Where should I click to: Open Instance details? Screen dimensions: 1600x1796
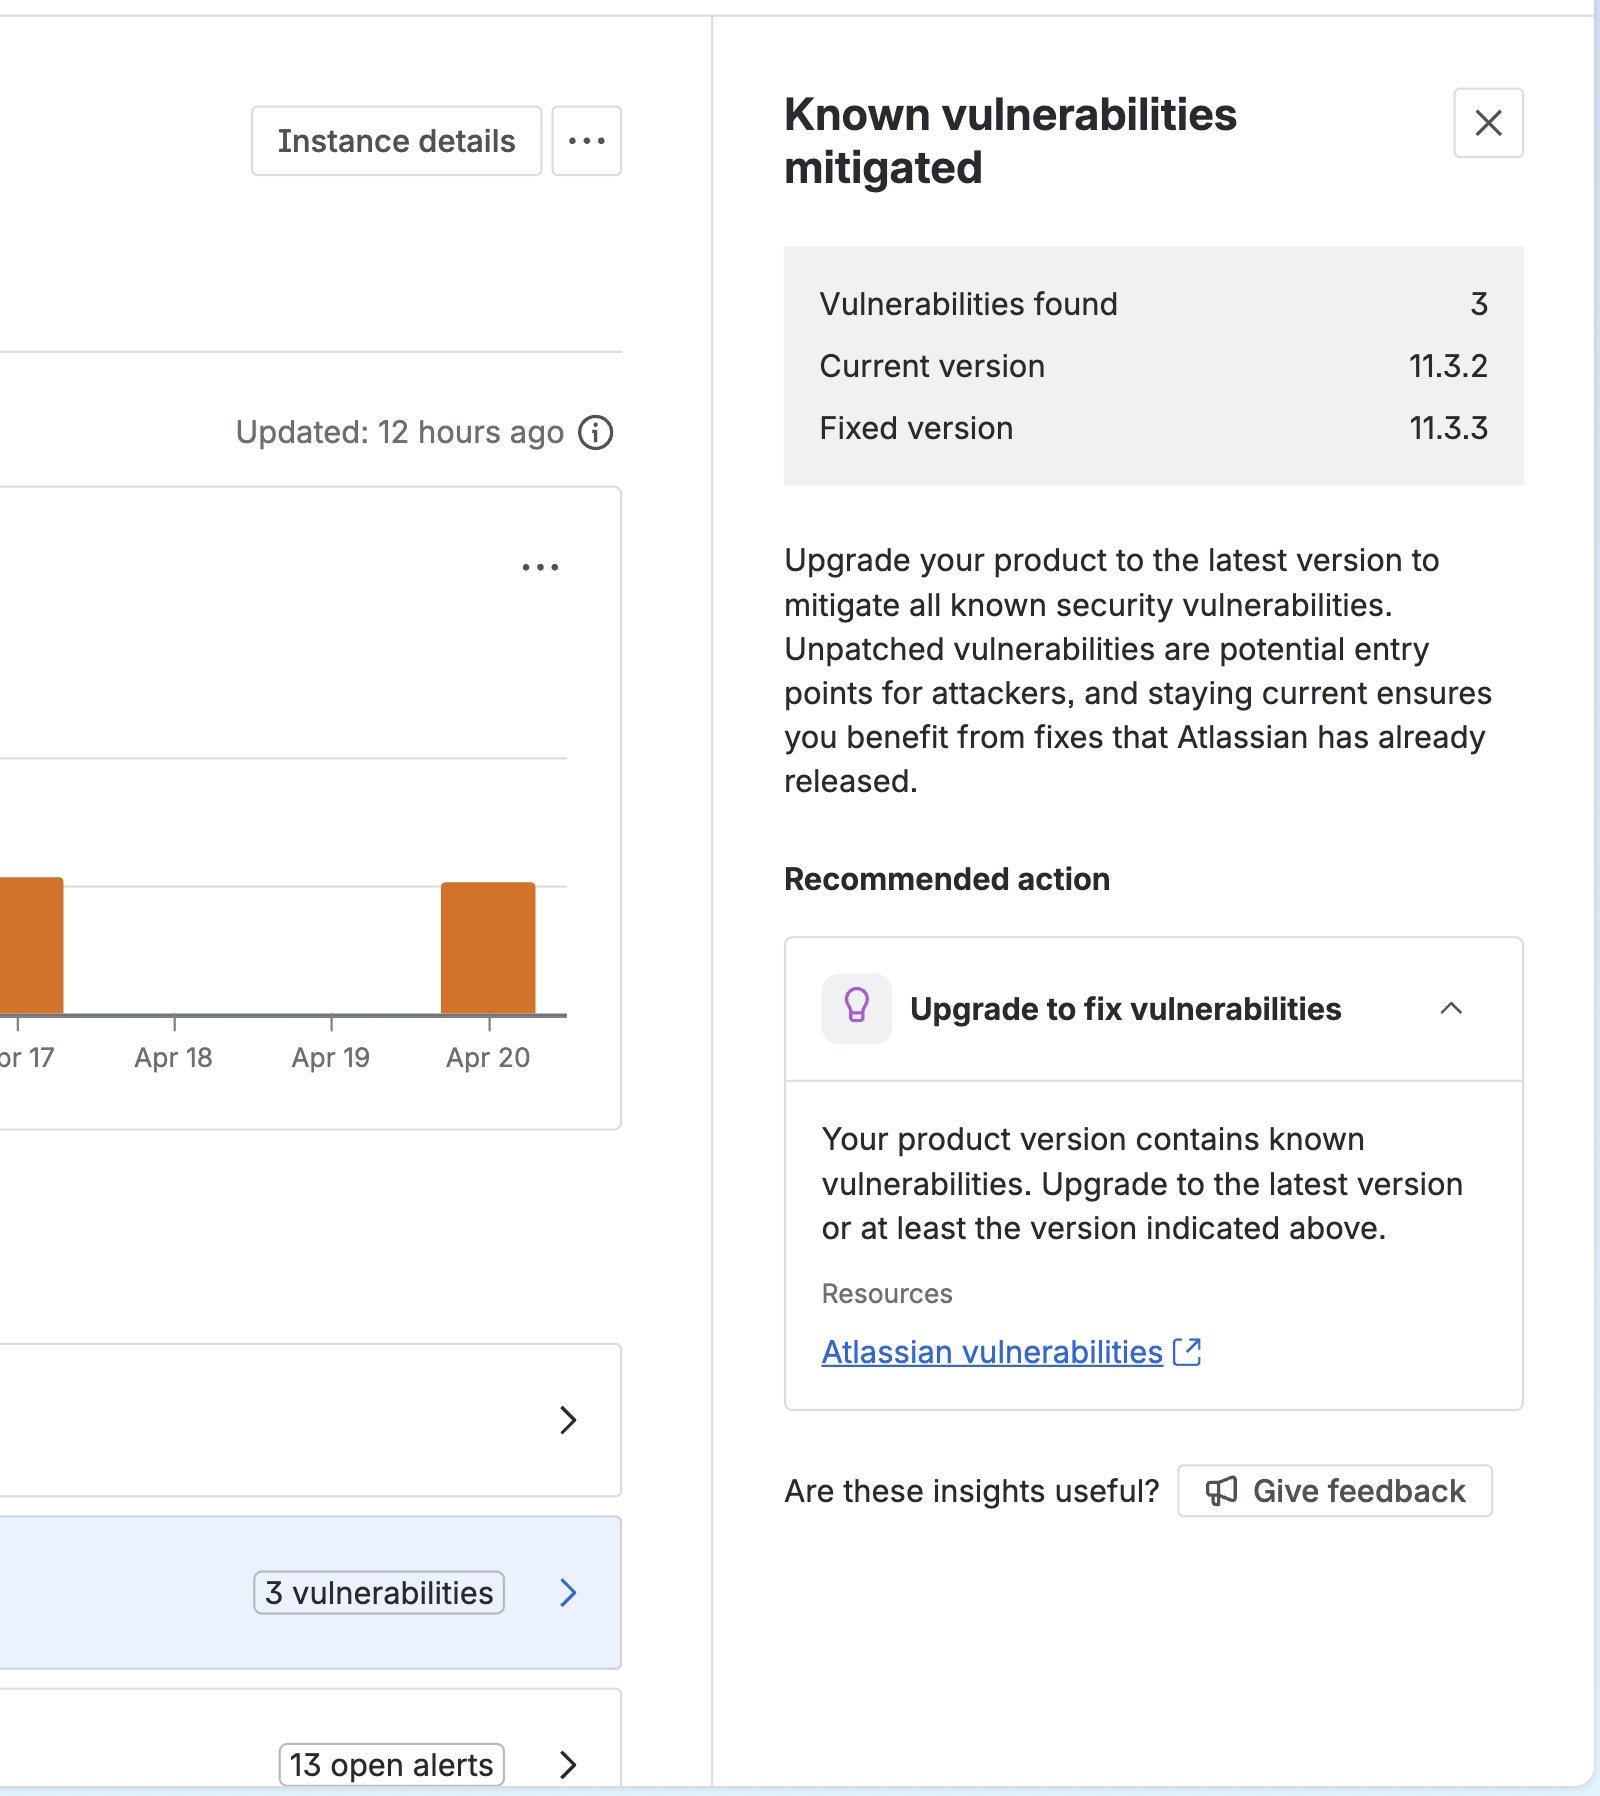click(x=396, y=140)
